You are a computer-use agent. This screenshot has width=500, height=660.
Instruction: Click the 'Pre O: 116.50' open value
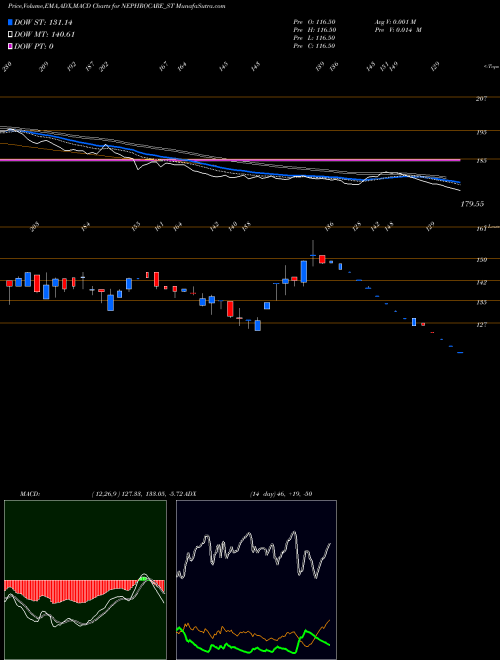(314, 22)
